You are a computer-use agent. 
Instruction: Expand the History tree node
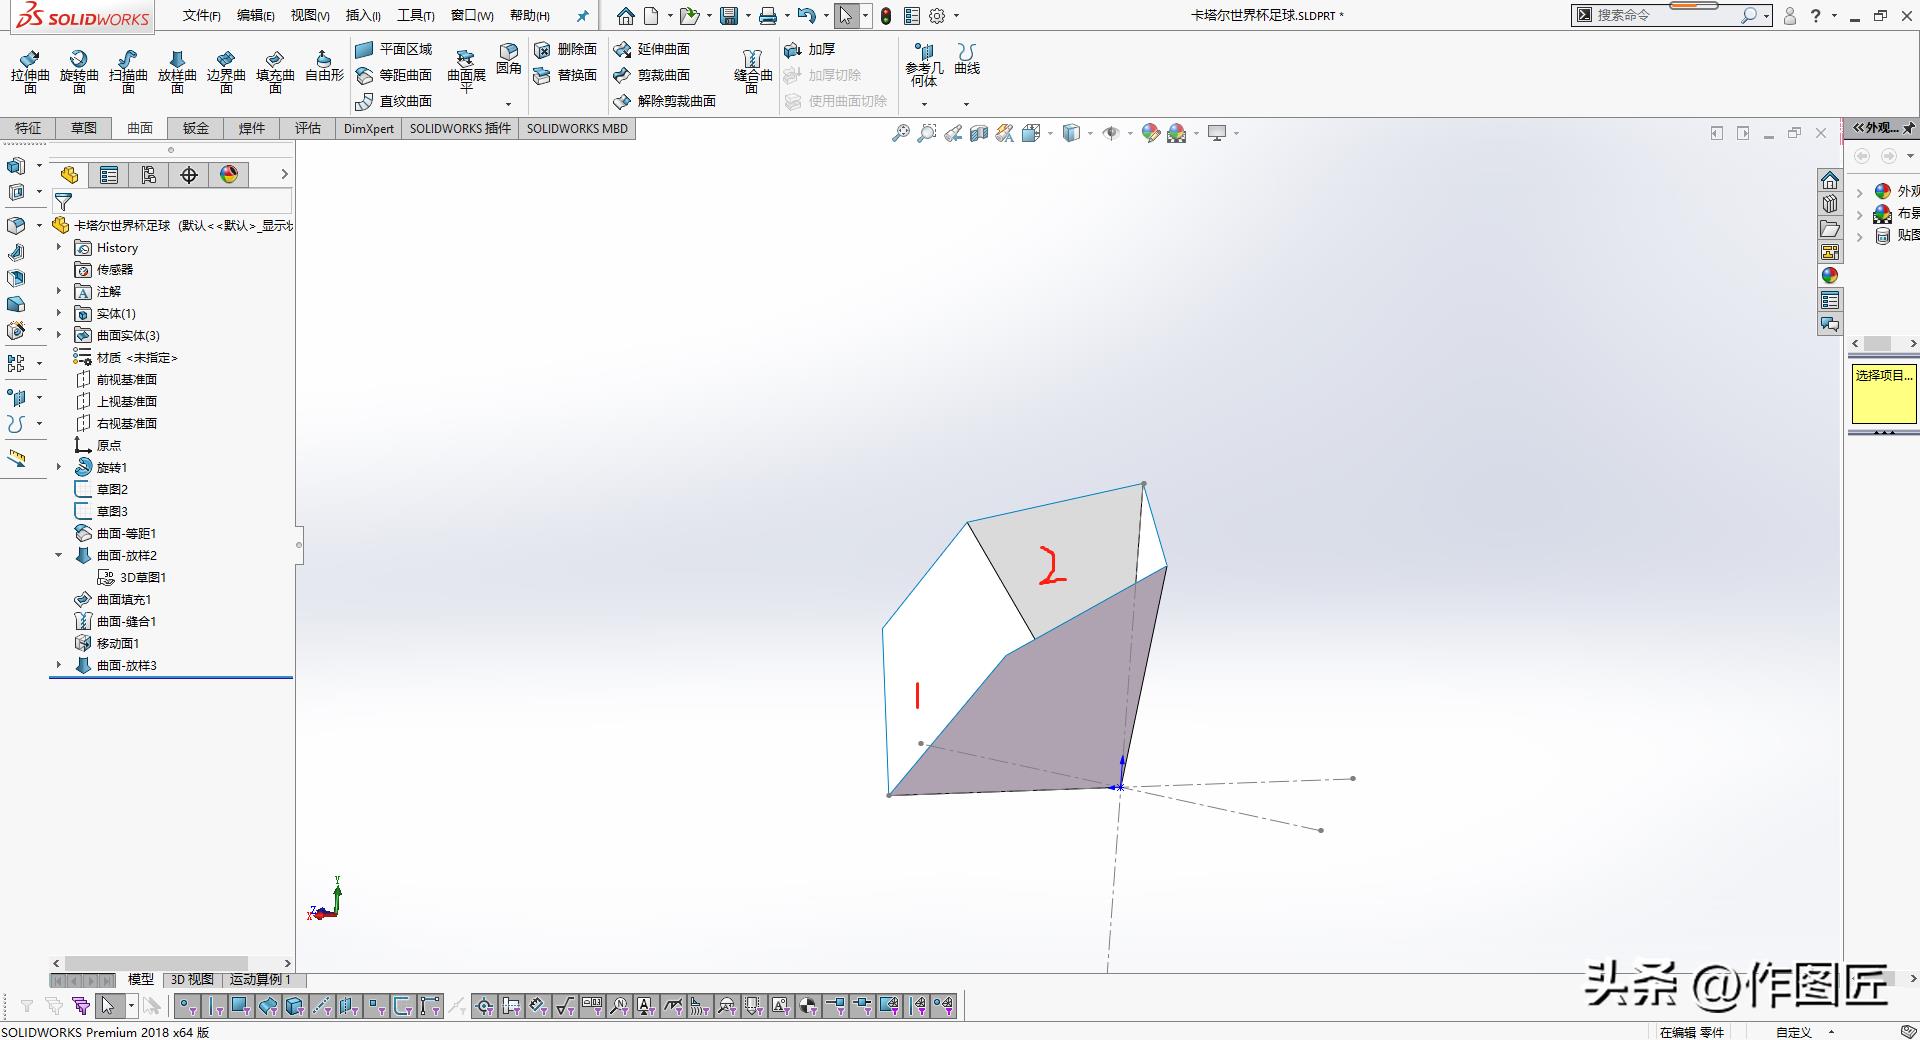click(x=59, y=247)
